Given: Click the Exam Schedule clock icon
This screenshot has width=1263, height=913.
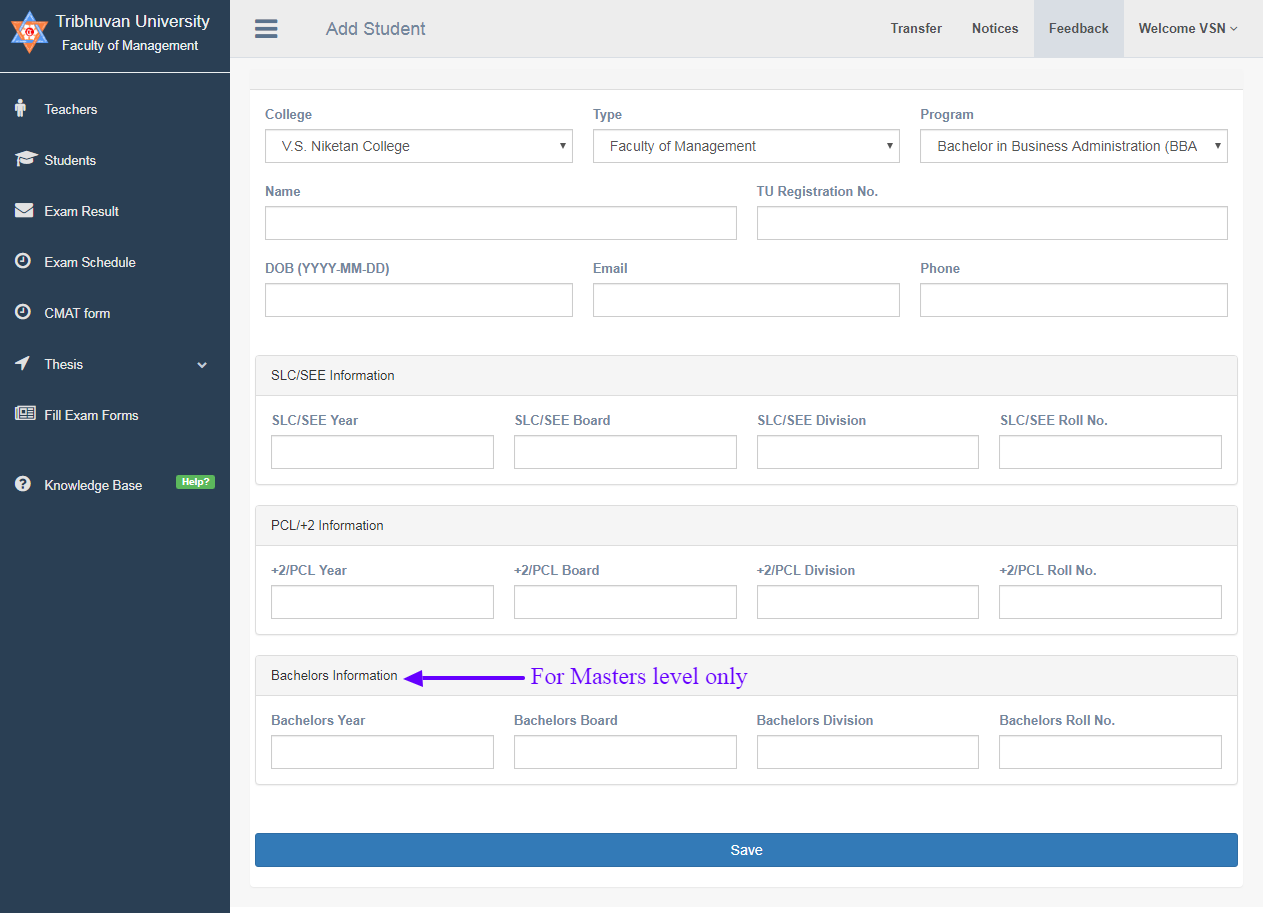Looking at the screenshot, I should (23, 262).
